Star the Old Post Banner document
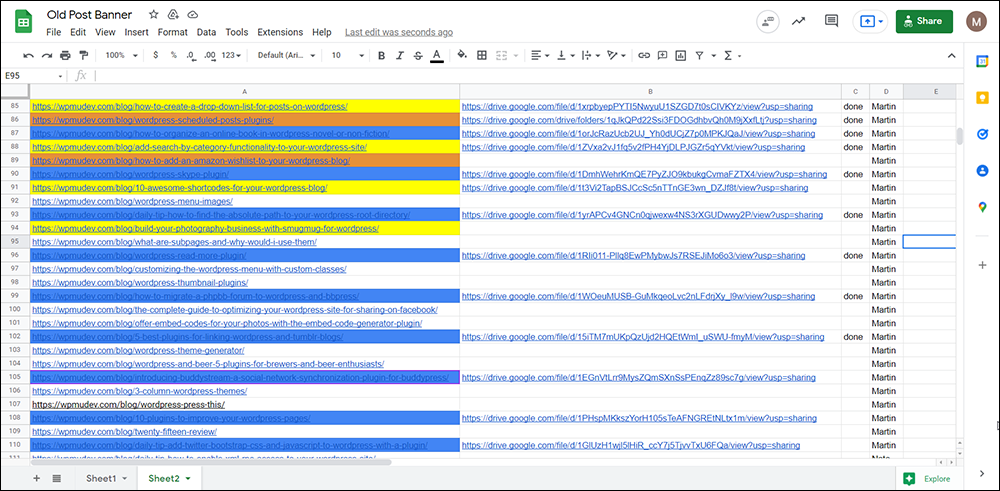 click(x=154, y=15)
